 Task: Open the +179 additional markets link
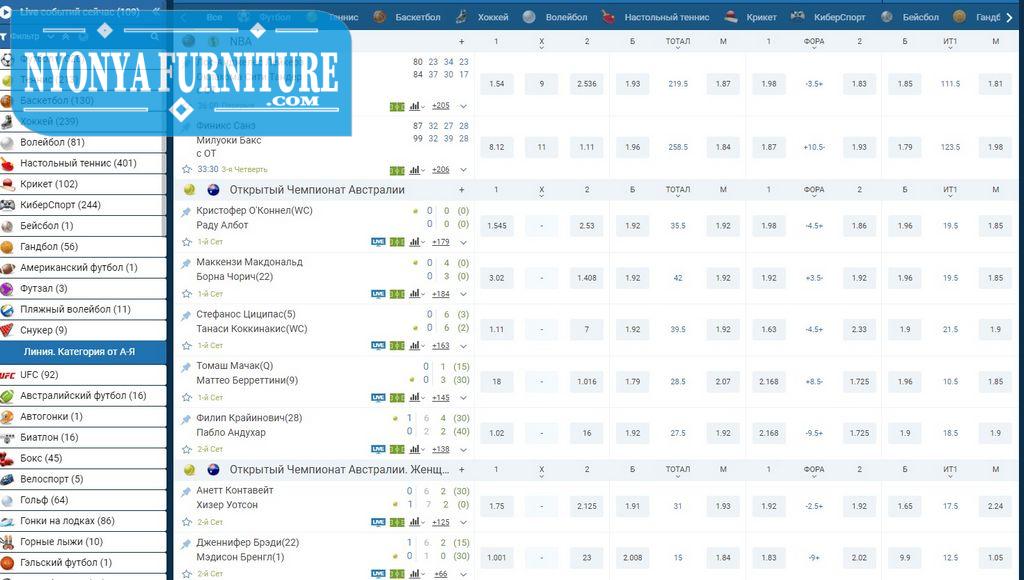point(441,242)
